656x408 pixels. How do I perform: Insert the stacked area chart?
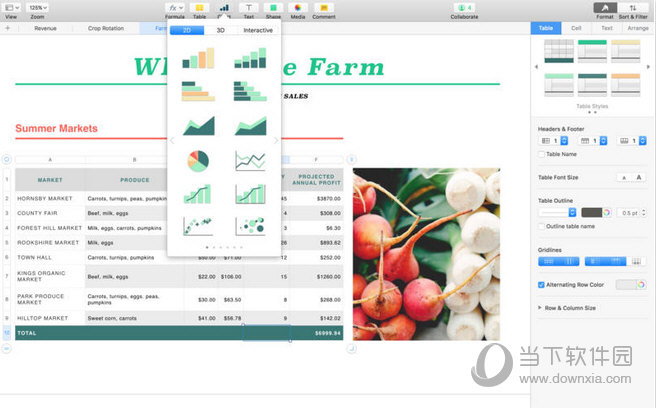pos(250,126)
